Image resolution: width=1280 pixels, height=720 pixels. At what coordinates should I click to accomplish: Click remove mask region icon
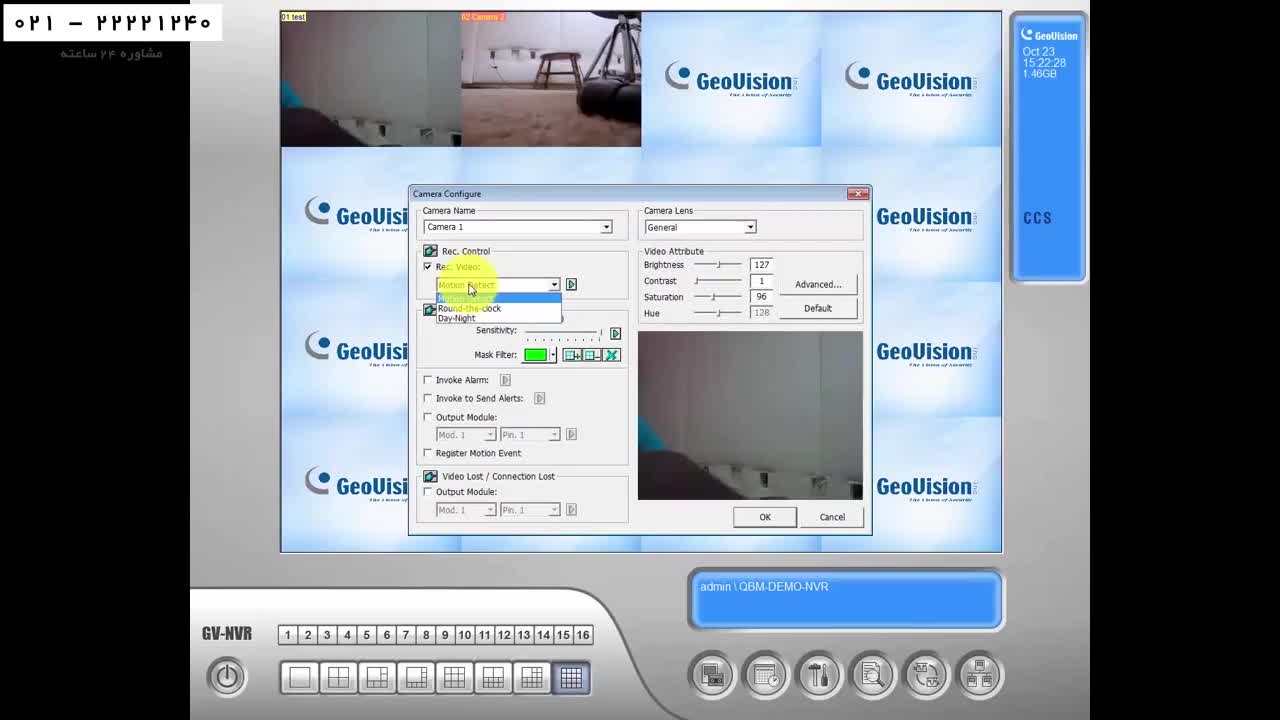tap(592, 355)
